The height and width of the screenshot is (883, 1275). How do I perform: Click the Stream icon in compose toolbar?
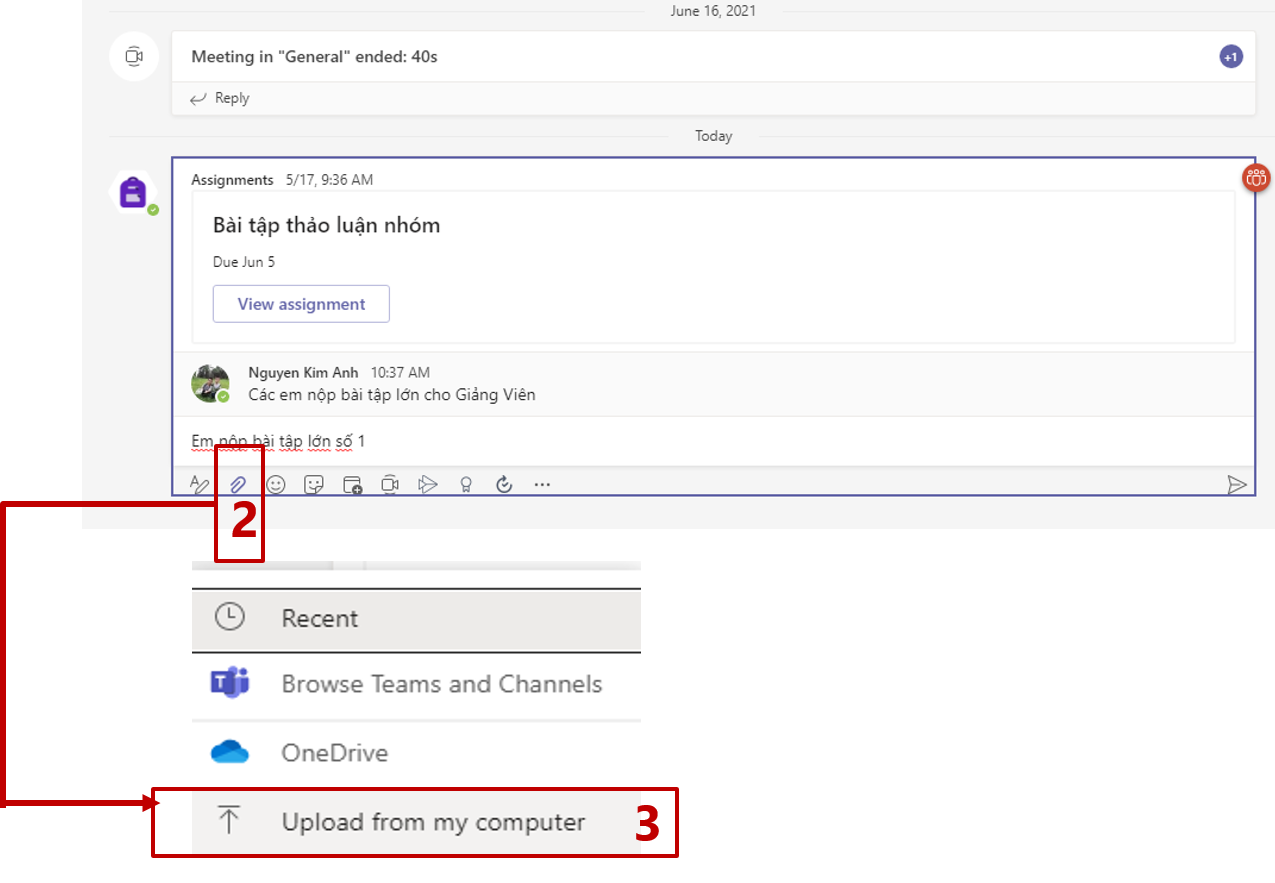[x=428, y=485]
